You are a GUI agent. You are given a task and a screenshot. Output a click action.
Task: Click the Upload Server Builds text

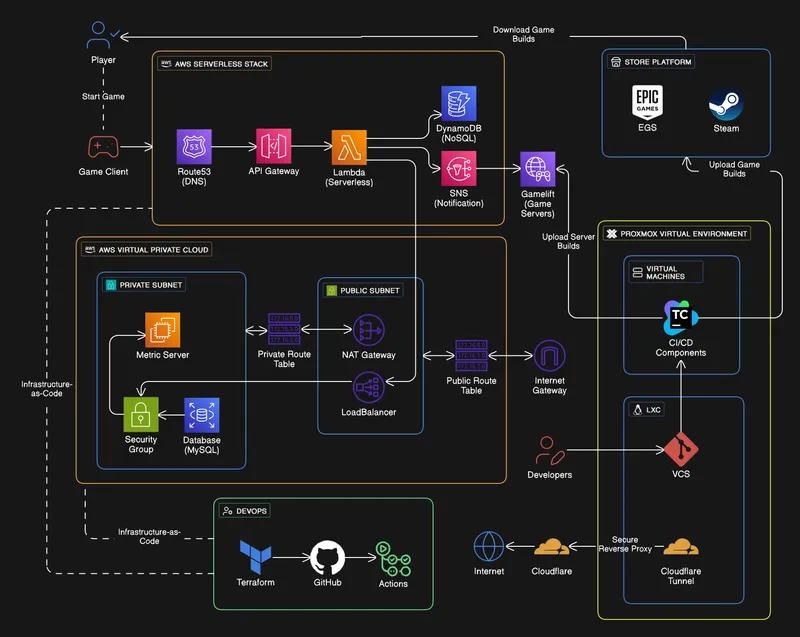(x=568, y=241)
